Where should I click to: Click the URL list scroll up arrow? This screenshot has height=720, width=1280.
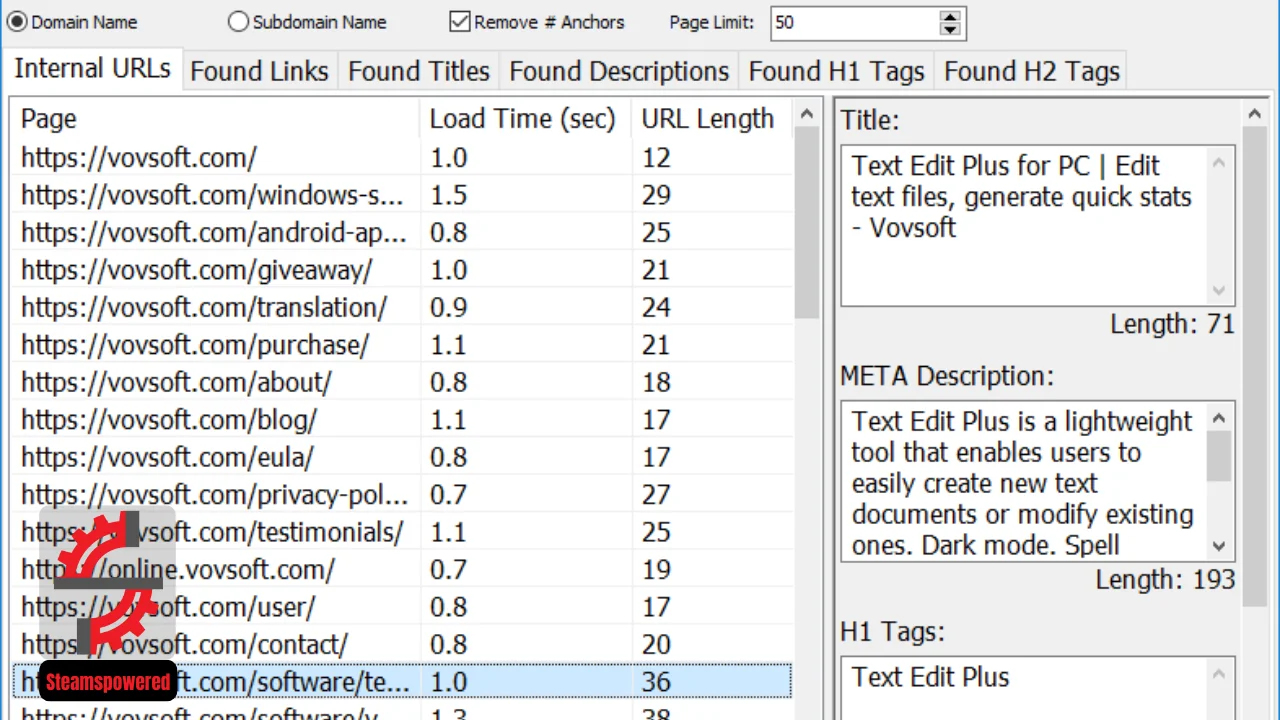click(807, 115)
